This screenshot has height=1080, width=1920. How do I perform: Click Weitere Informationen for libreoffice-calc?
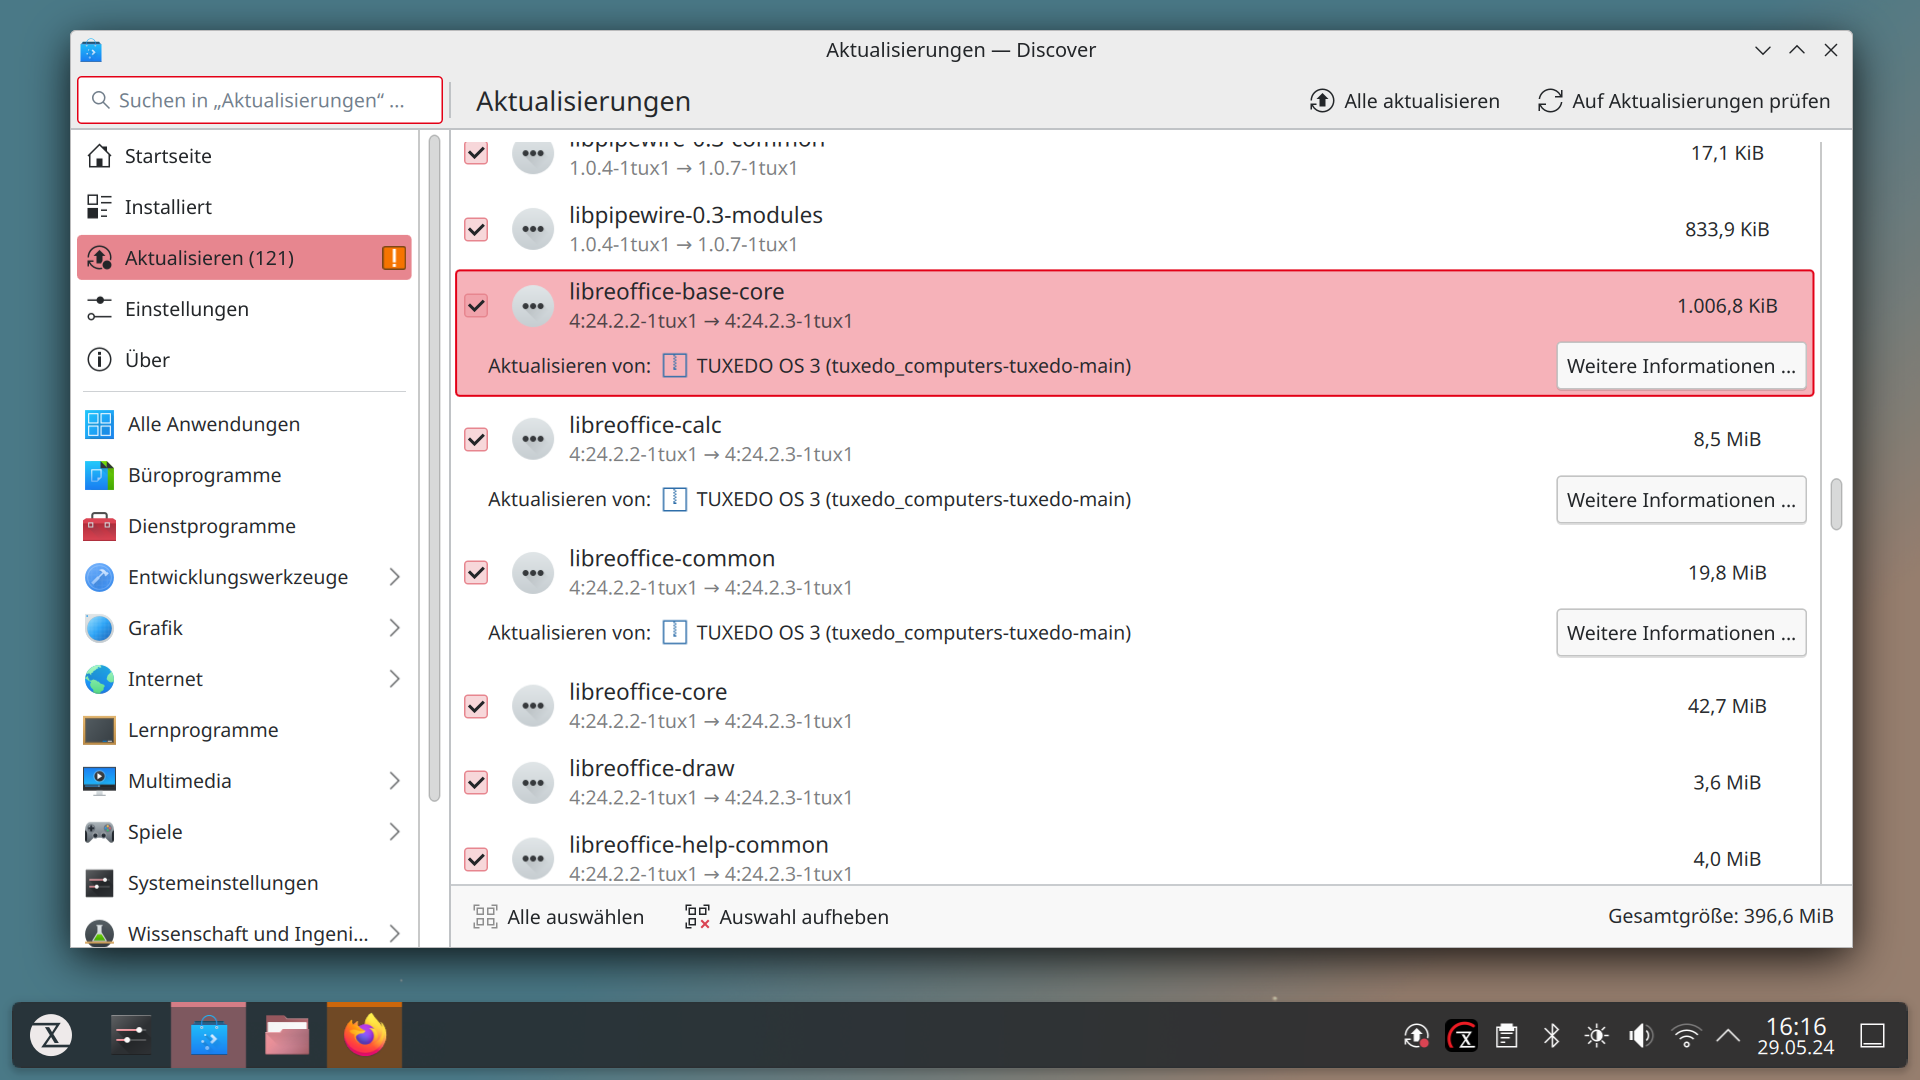click(1681, 500)
